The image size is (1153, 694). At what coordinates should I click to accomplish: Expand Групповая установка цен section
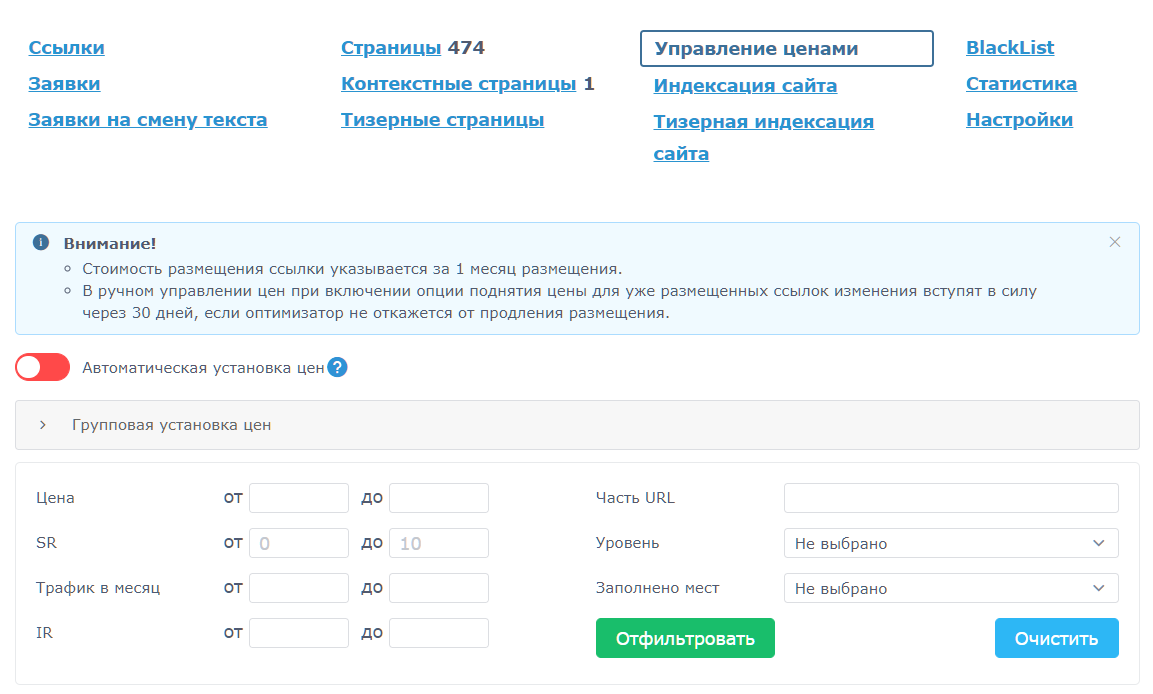click(577, 425)
